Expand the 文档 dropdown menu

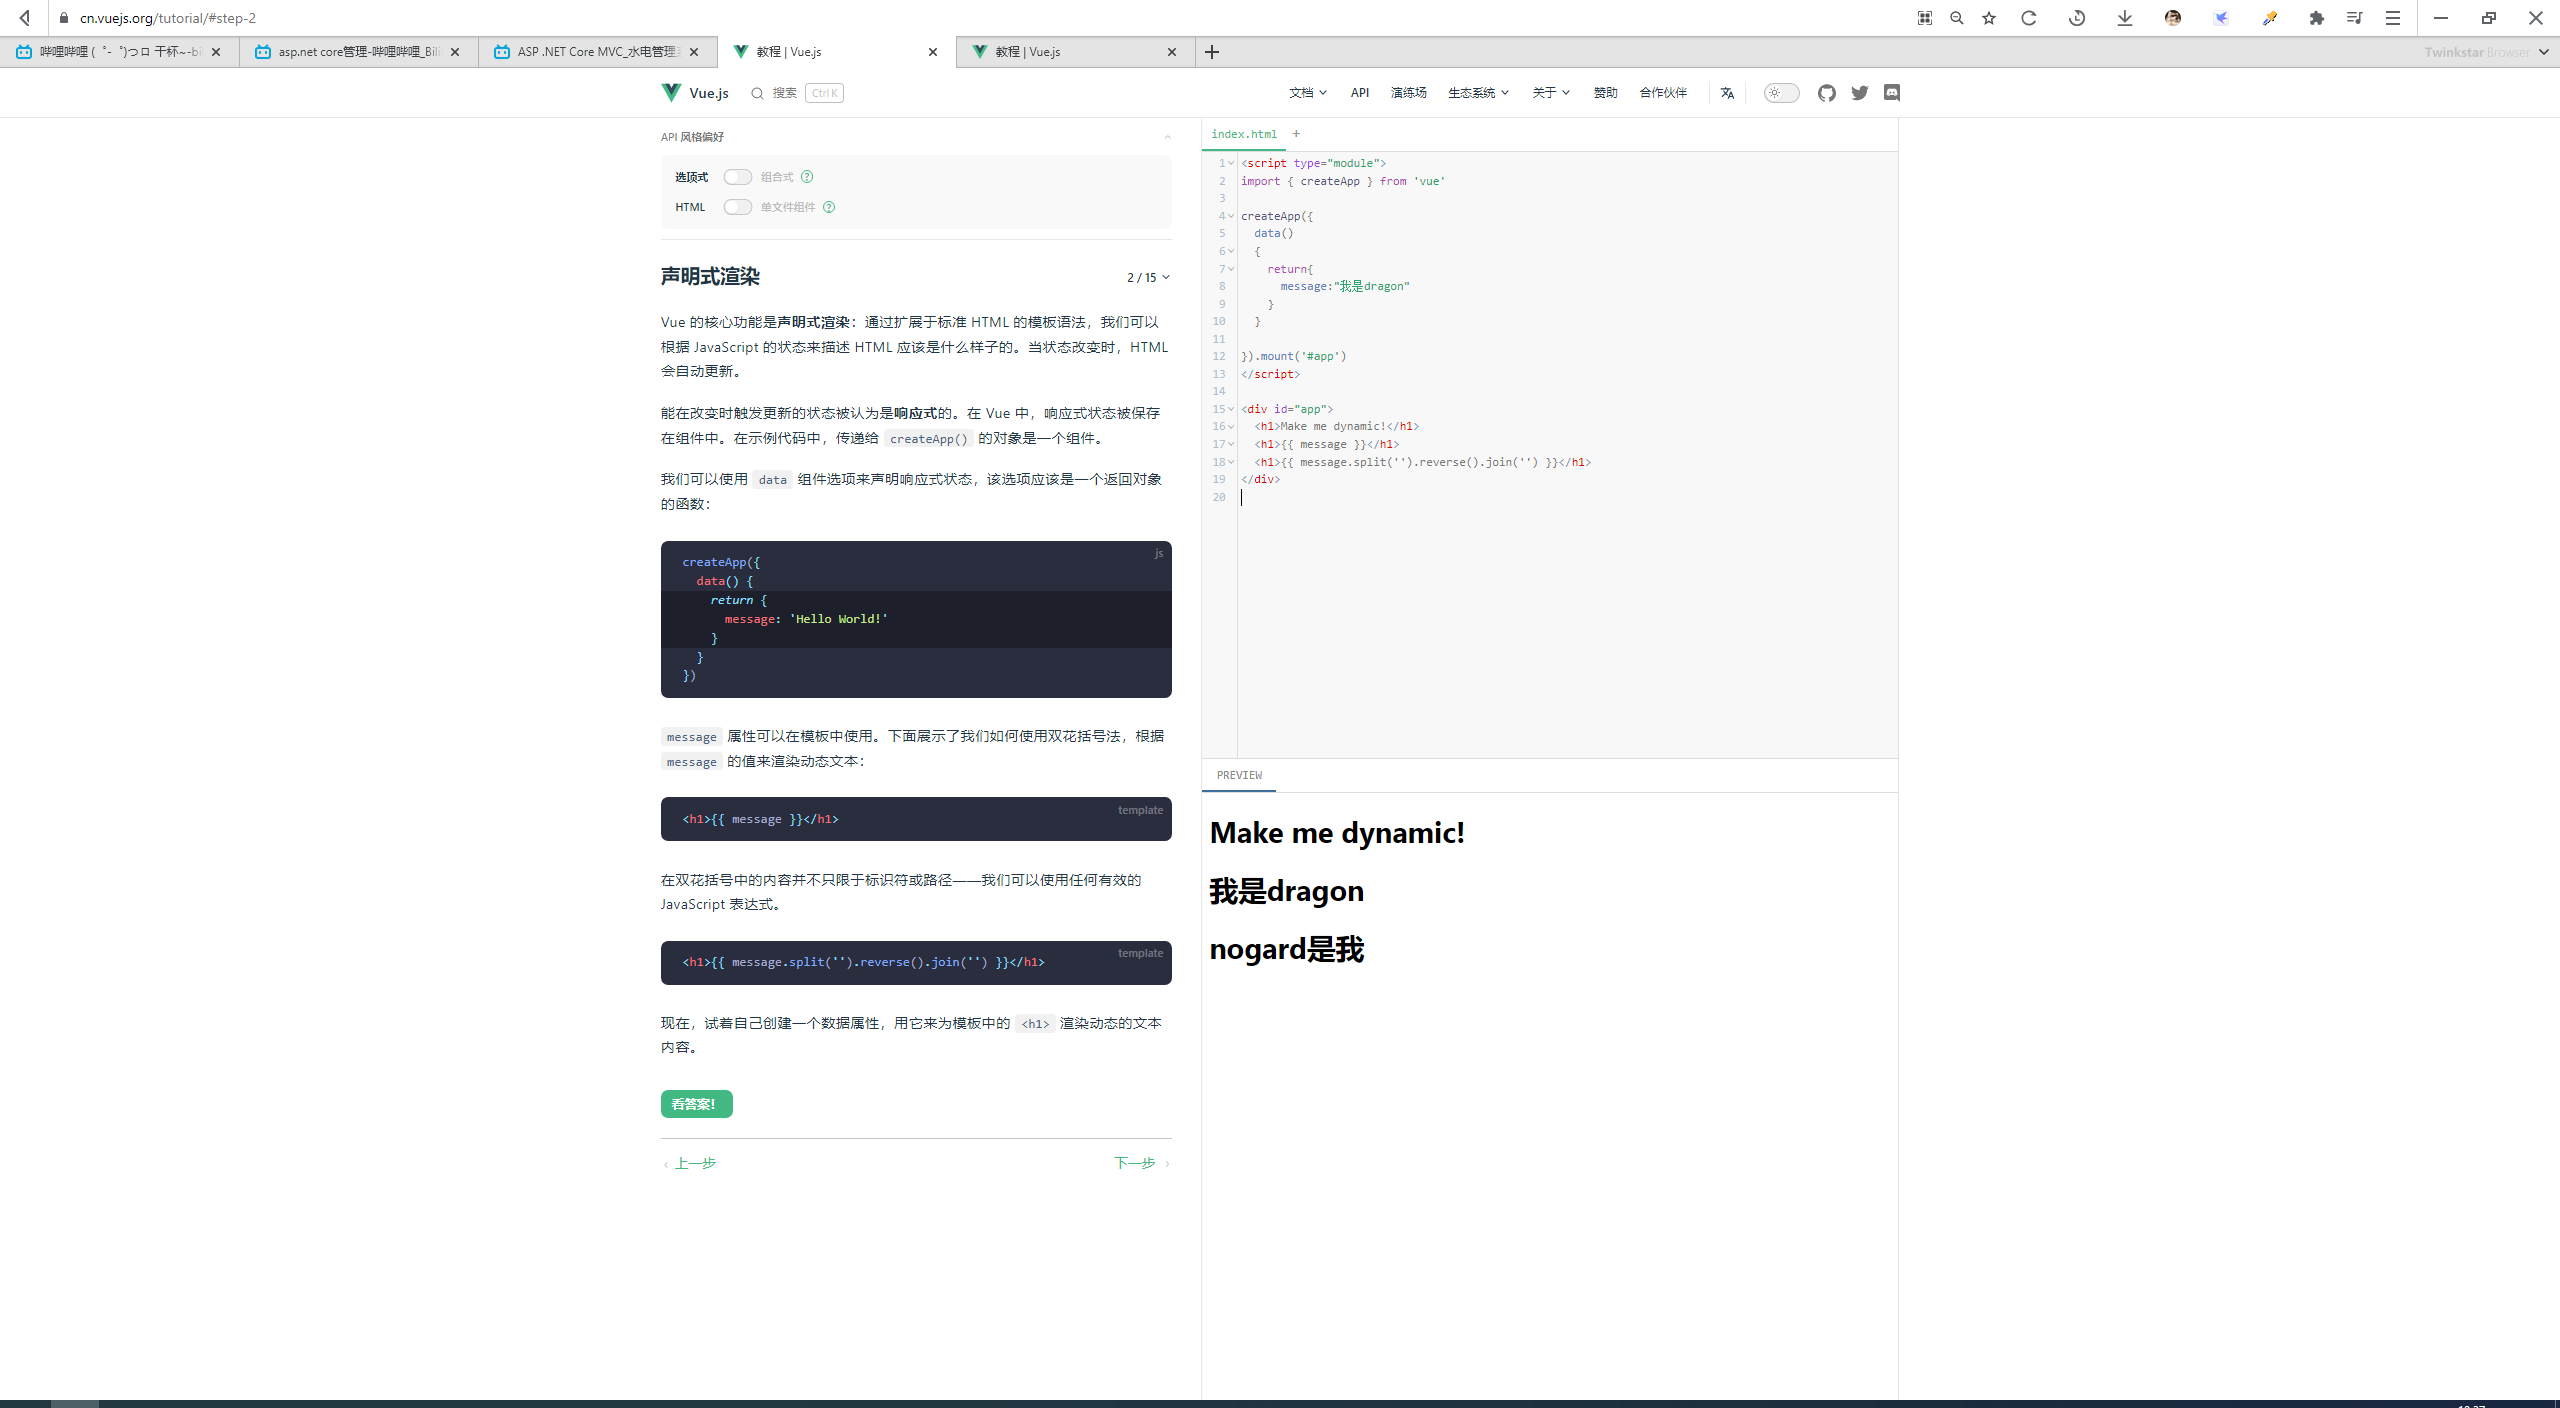1307,93
